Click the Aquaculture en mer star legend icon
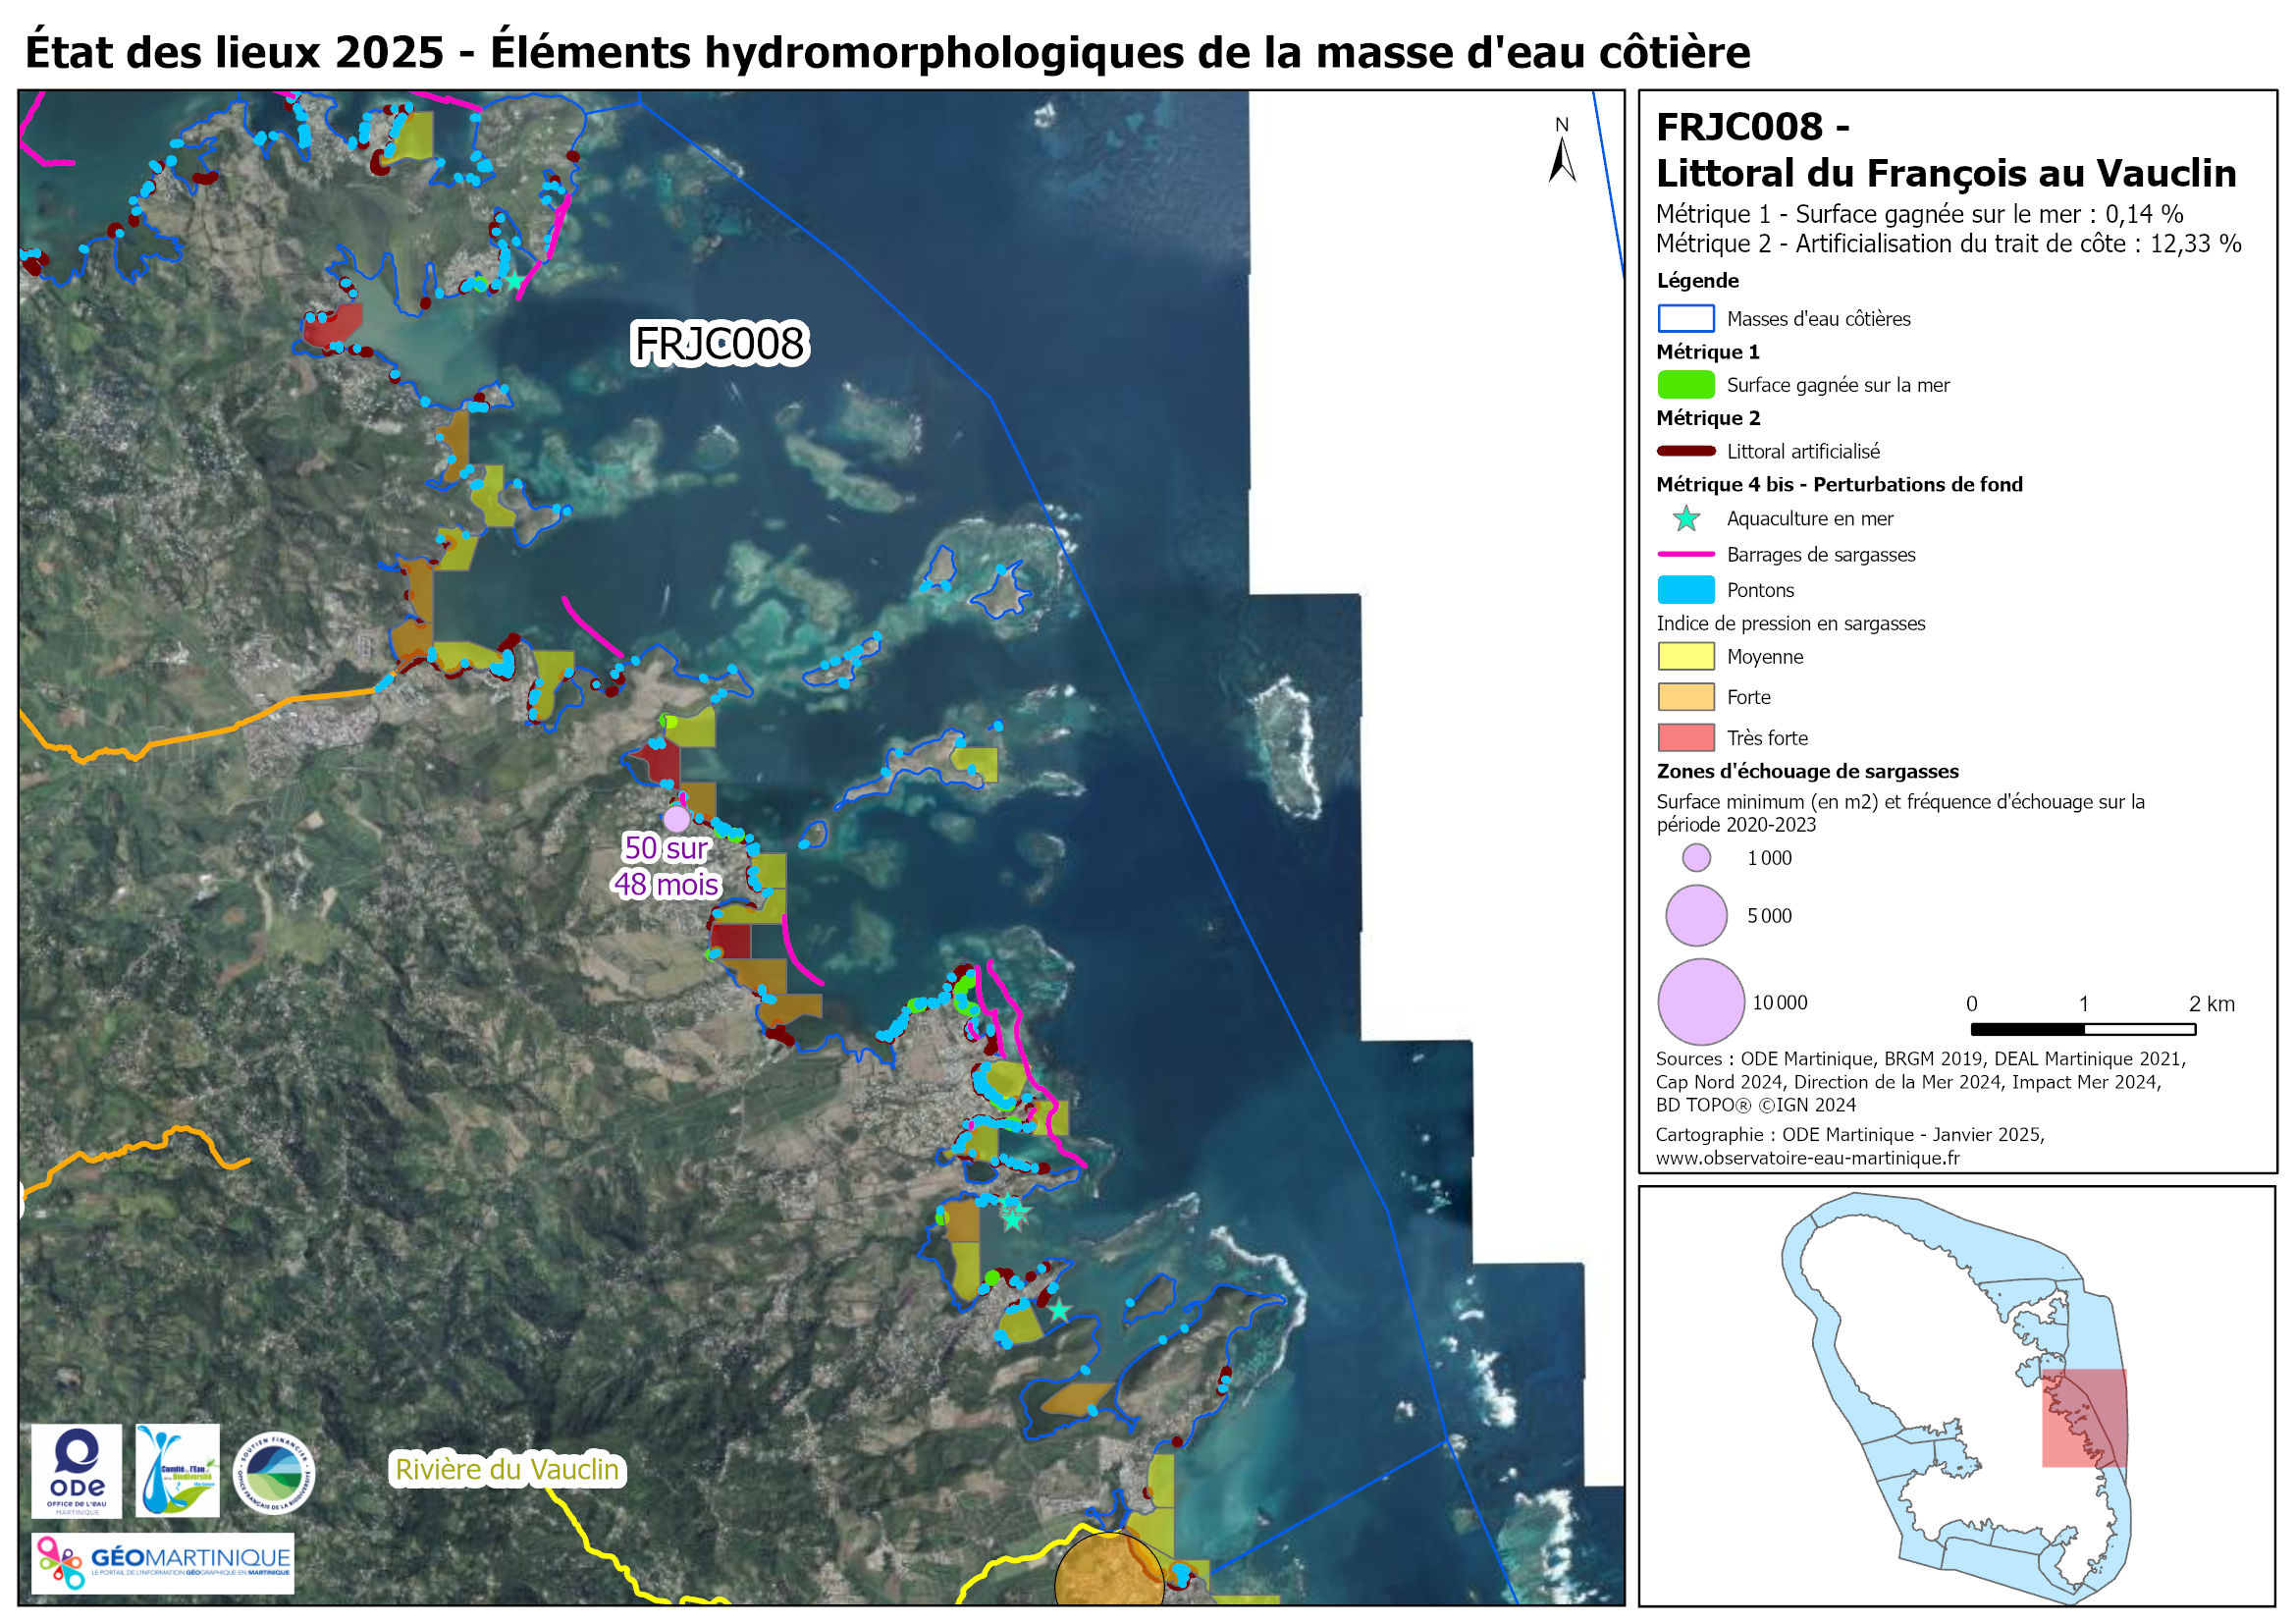Image resolution: width=2296 pixels, height=1624 pixels. coord(1686,519)
